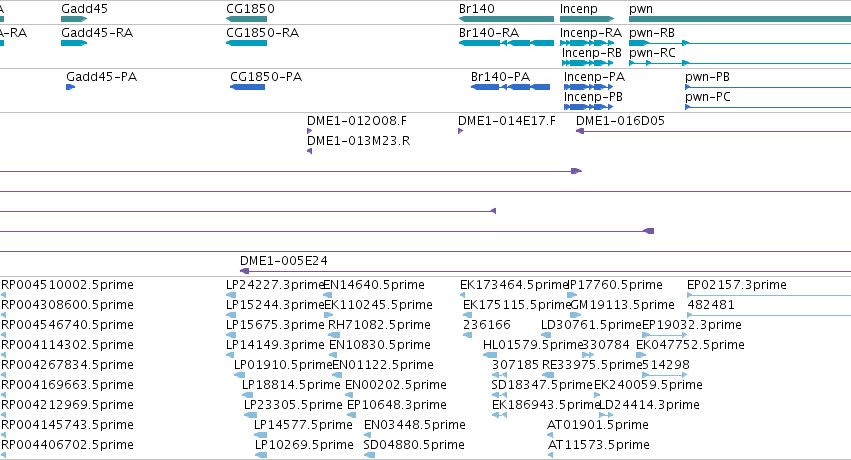Click the pwn-RB transcript label

(x=652, y=33)
